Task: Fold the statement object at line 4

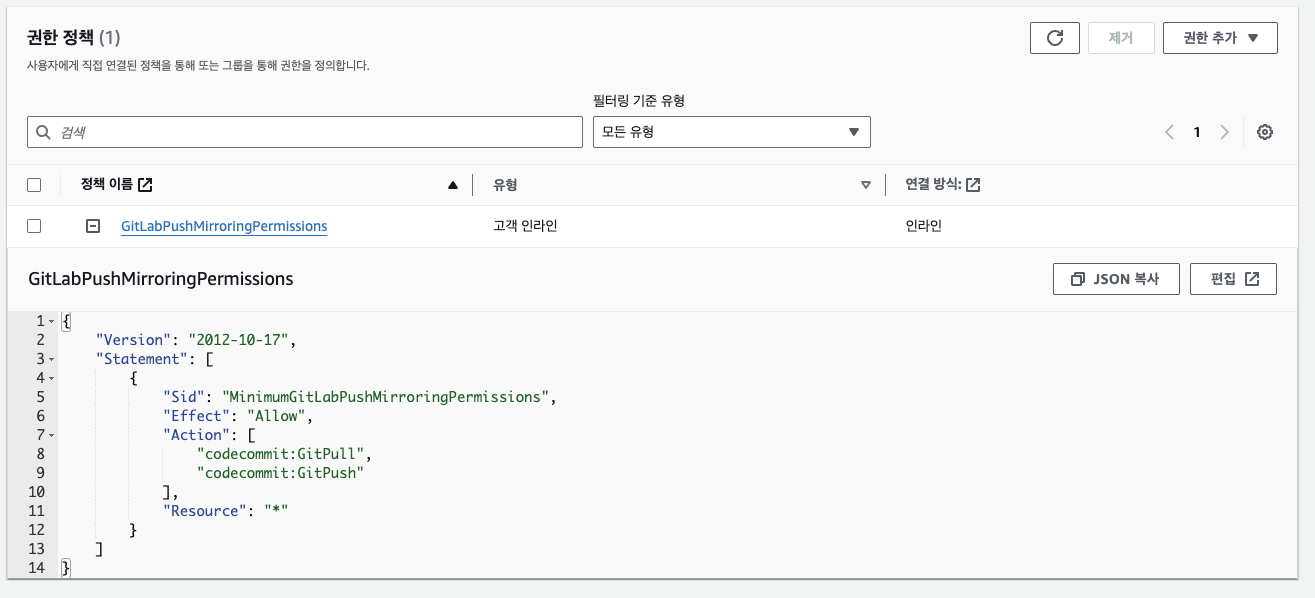Action: (51, 378)
